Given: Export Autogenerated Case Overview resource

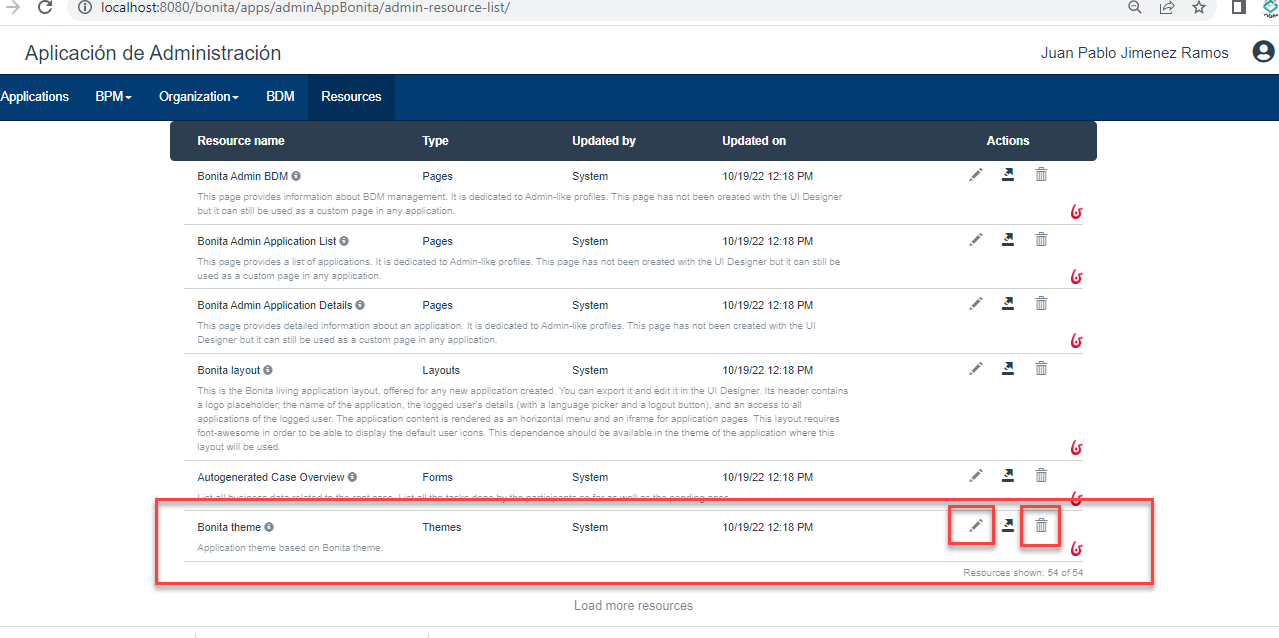Looking at the screenshot, I should tap(1008, 476).
